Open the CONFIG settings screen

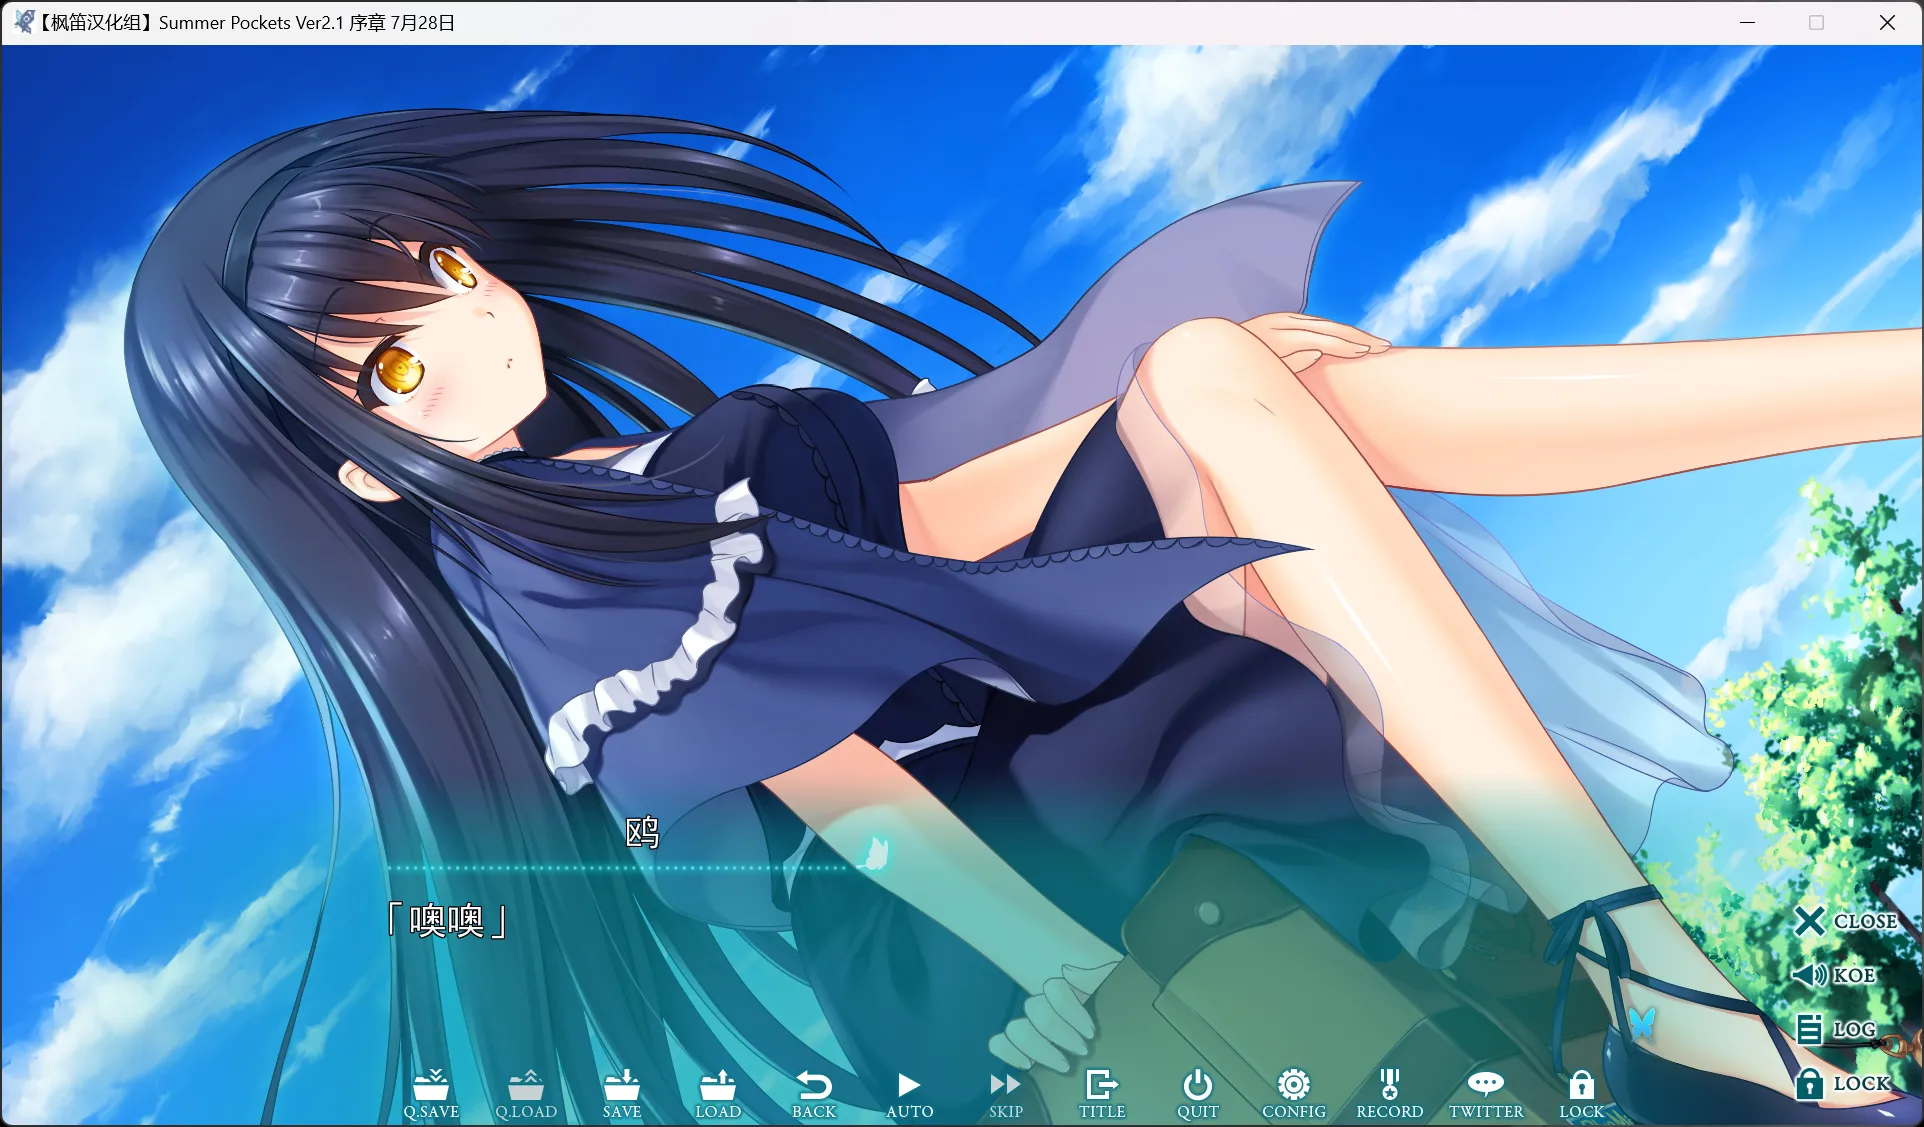pos(1293,1092)
